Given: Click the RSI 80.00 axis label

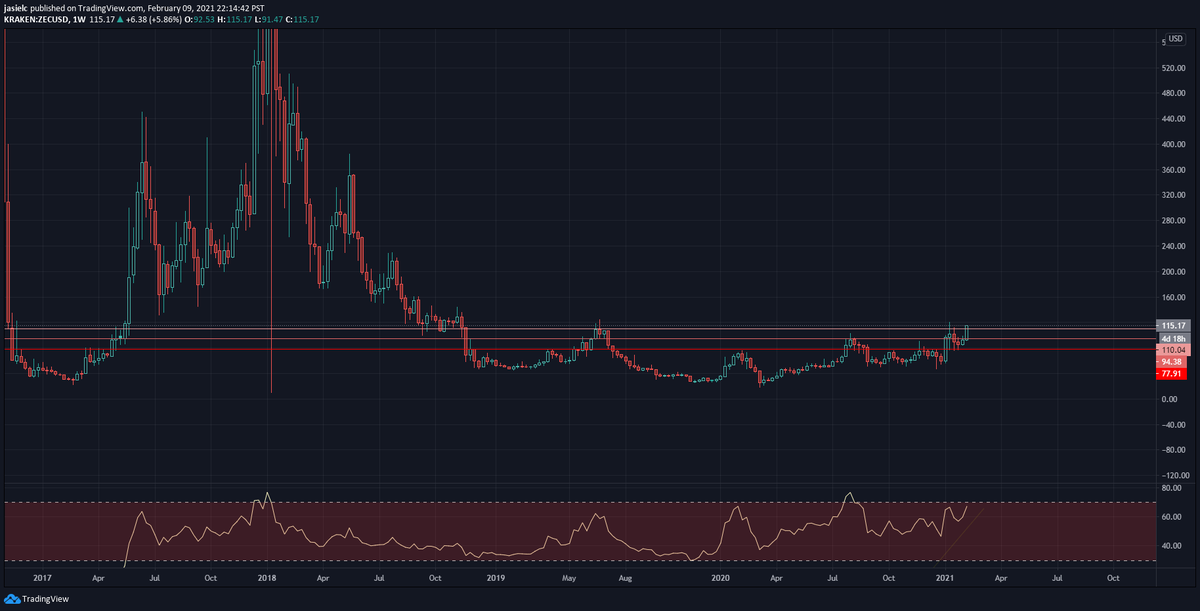Looking at the screenshot, I should 1172,488.
